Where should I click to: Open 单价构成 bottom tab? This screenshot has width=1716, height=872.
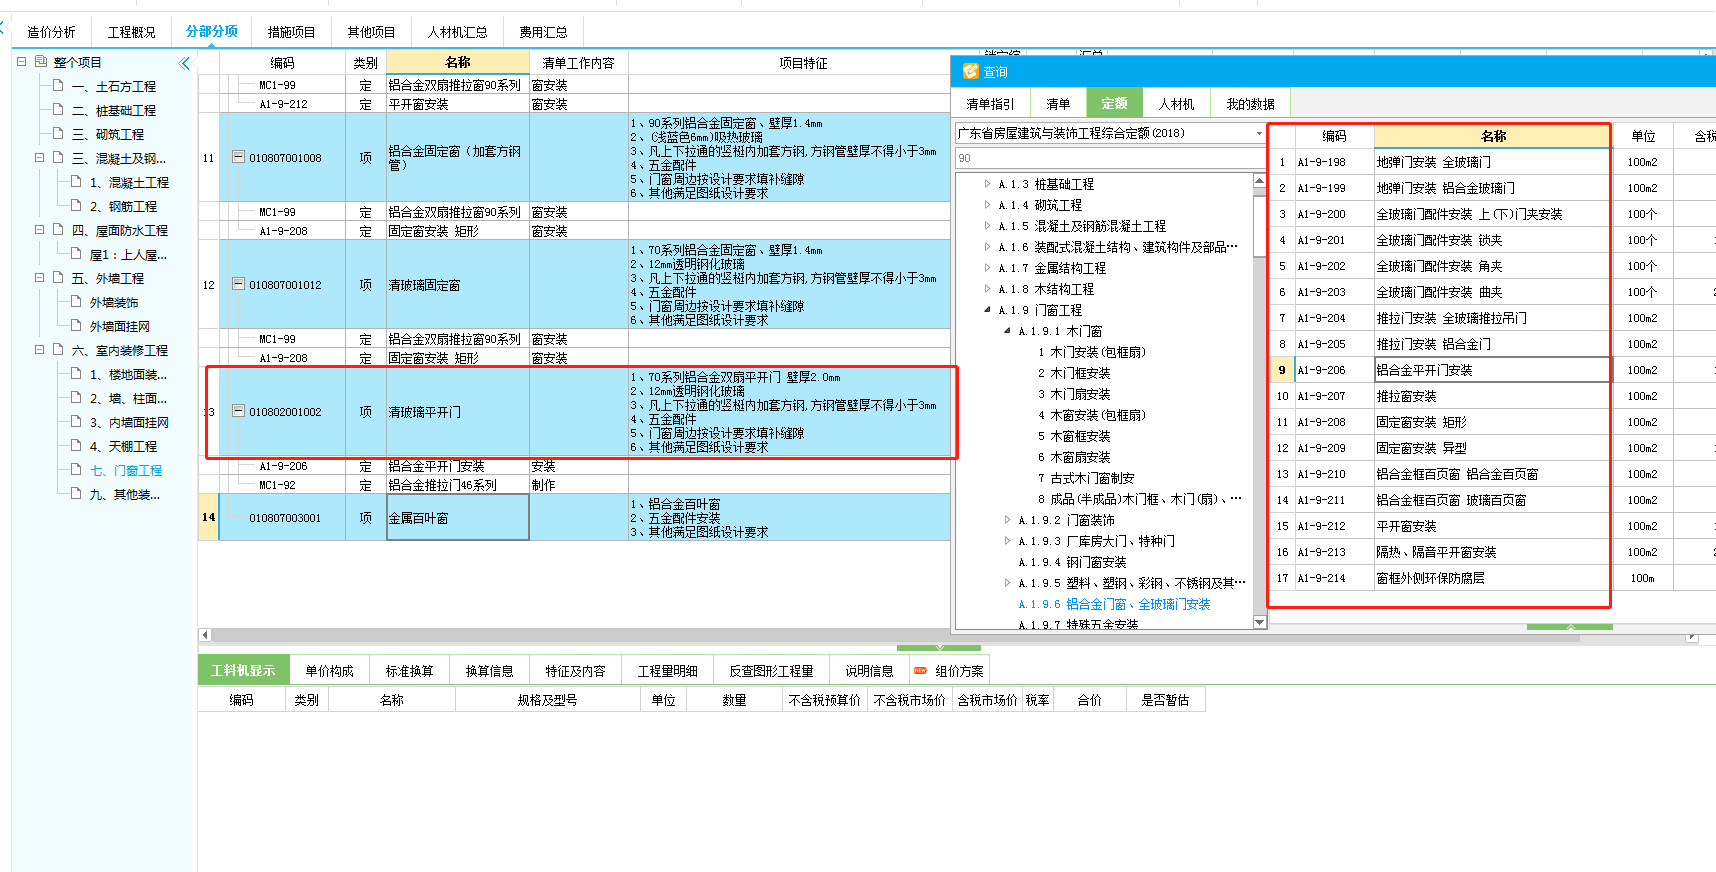(x=330, y=671)
